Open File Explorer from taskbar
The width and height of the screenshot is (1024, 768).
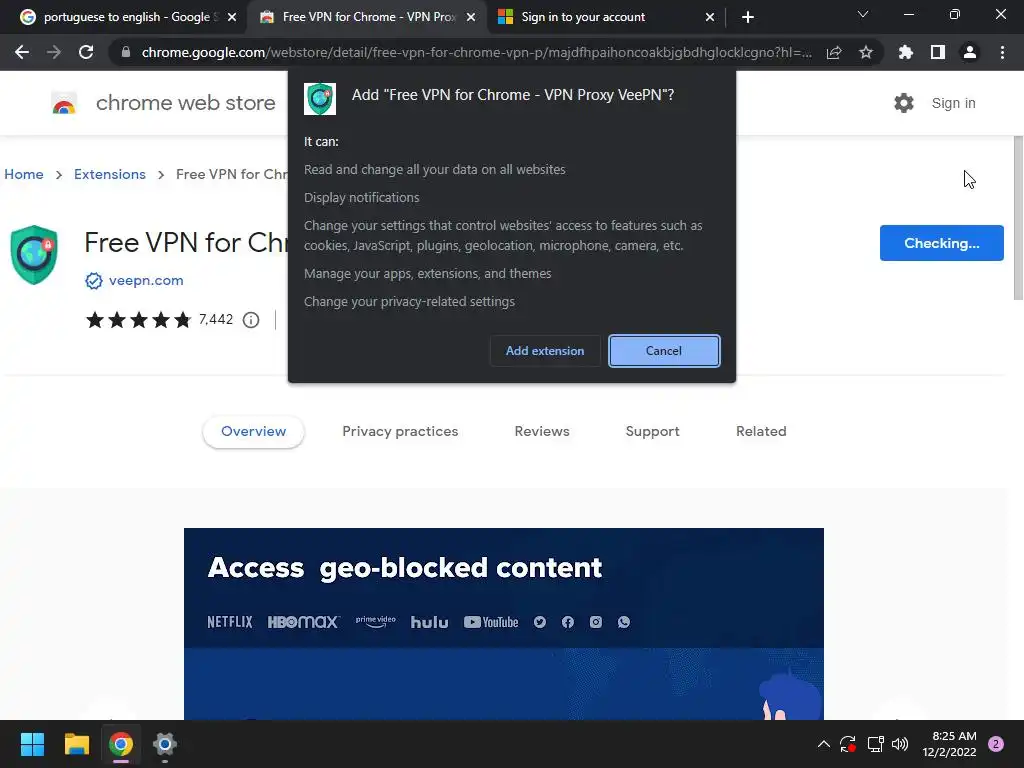pos(76,744)
